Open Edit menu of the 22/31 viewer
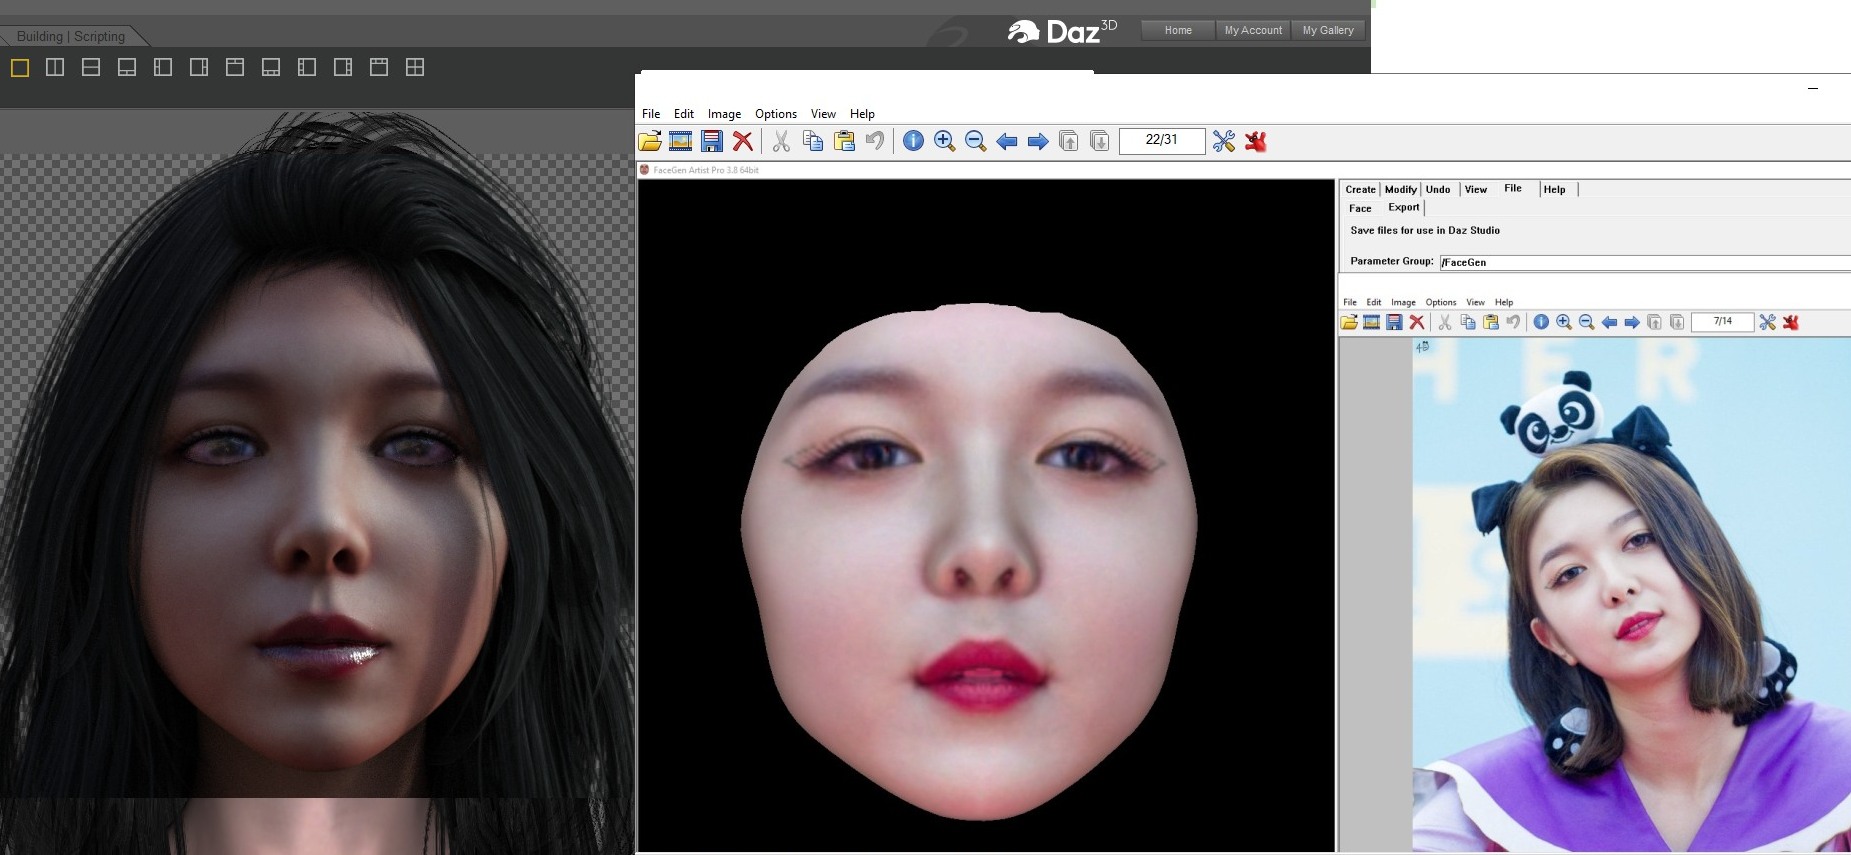The height and width of the screenshot is (855, 1851). coord(684,114)
